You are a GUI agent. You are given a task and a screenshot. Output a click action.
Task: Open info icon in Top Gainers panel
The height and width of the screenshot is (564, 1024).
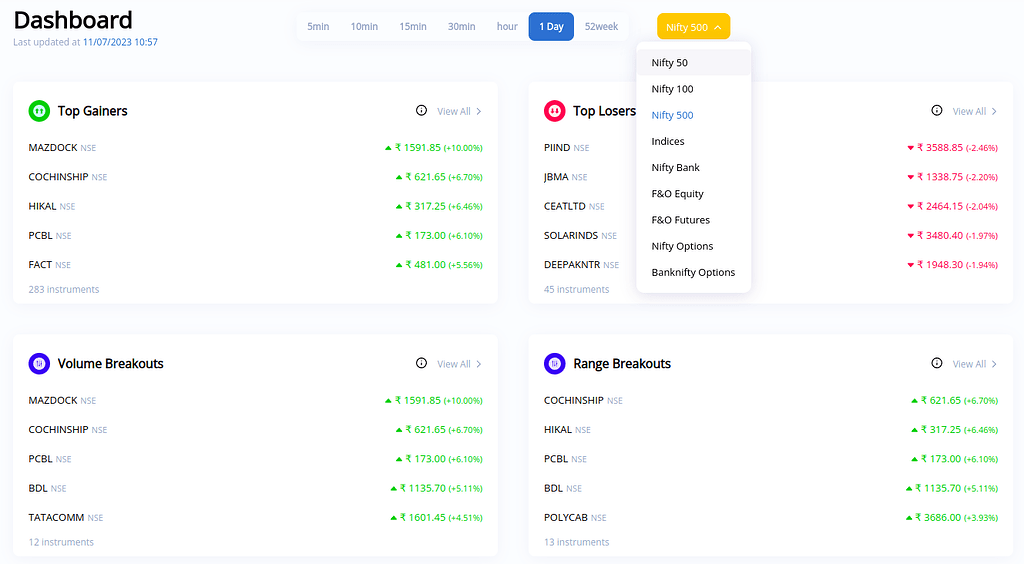tap(421, 110)
